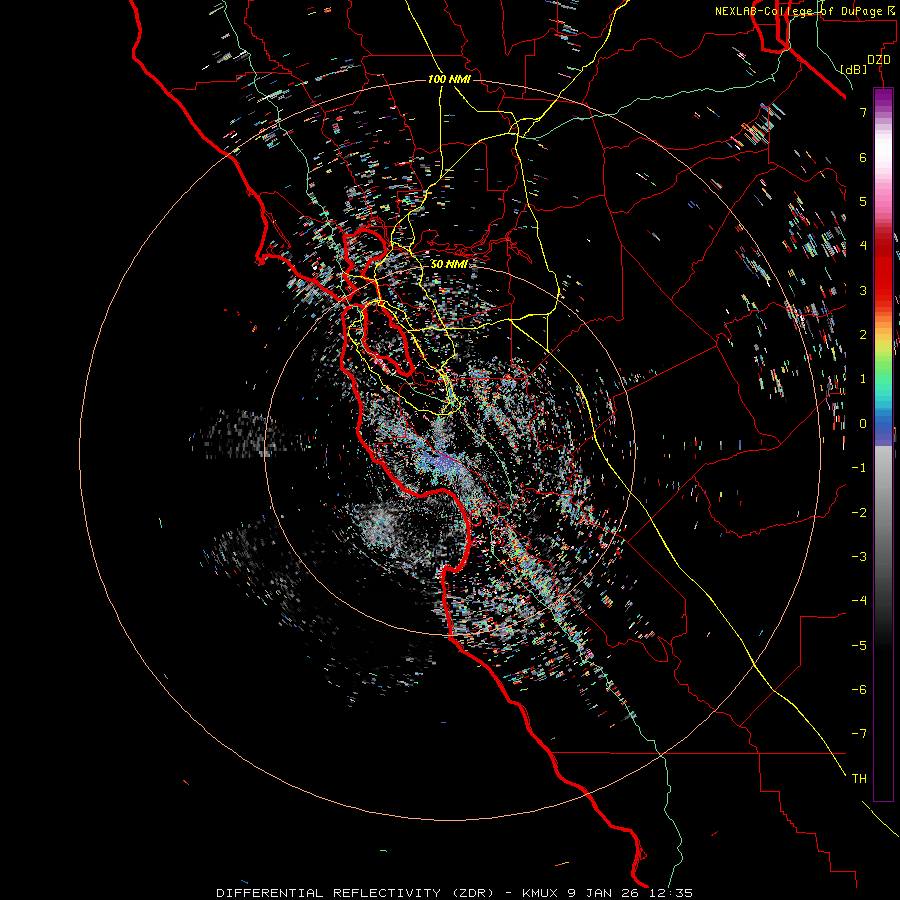The height and width of the screenshot is (900, 900).
Task: Click the 7 value on color scale
Action: point(863,112)
